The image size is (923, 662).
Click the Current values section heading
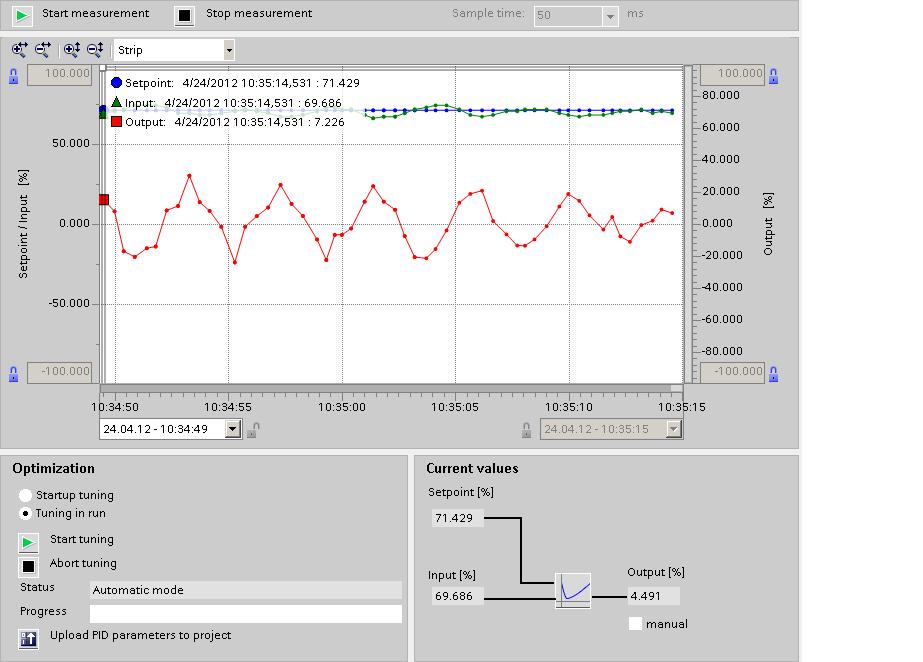[x=472, y=469]
